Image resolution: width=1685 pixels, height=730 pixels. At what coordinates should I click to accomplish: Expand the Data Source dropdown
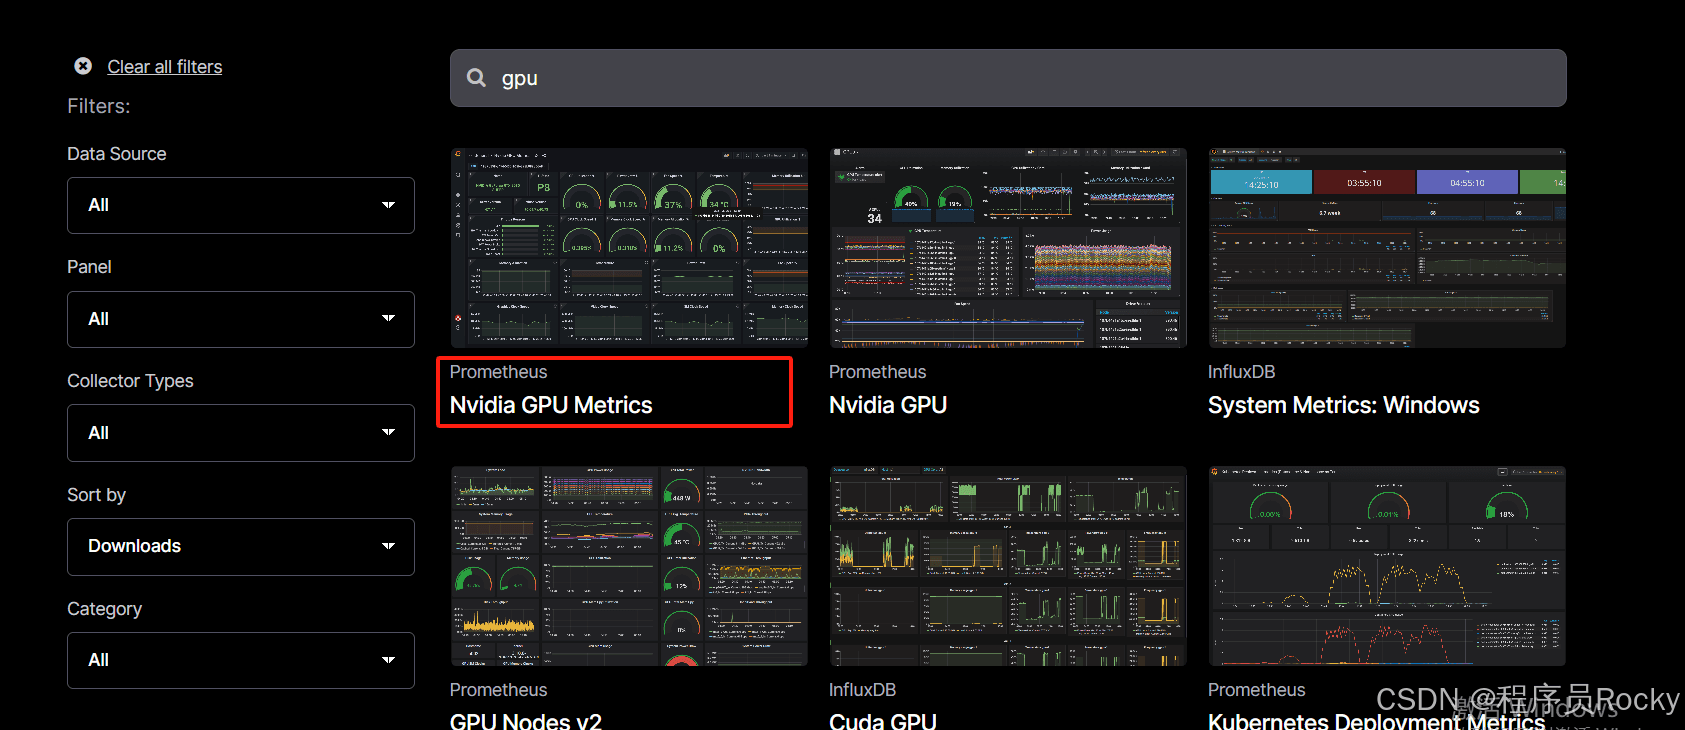pos(240,205)
